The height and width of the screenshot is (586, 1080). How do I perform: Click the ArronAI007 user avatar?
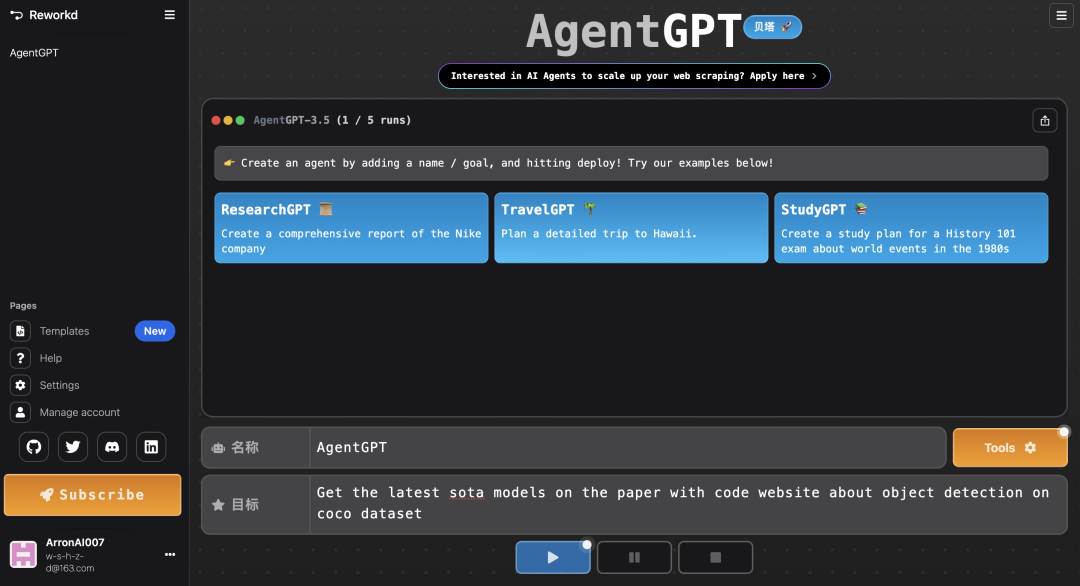tap(23, 554)
